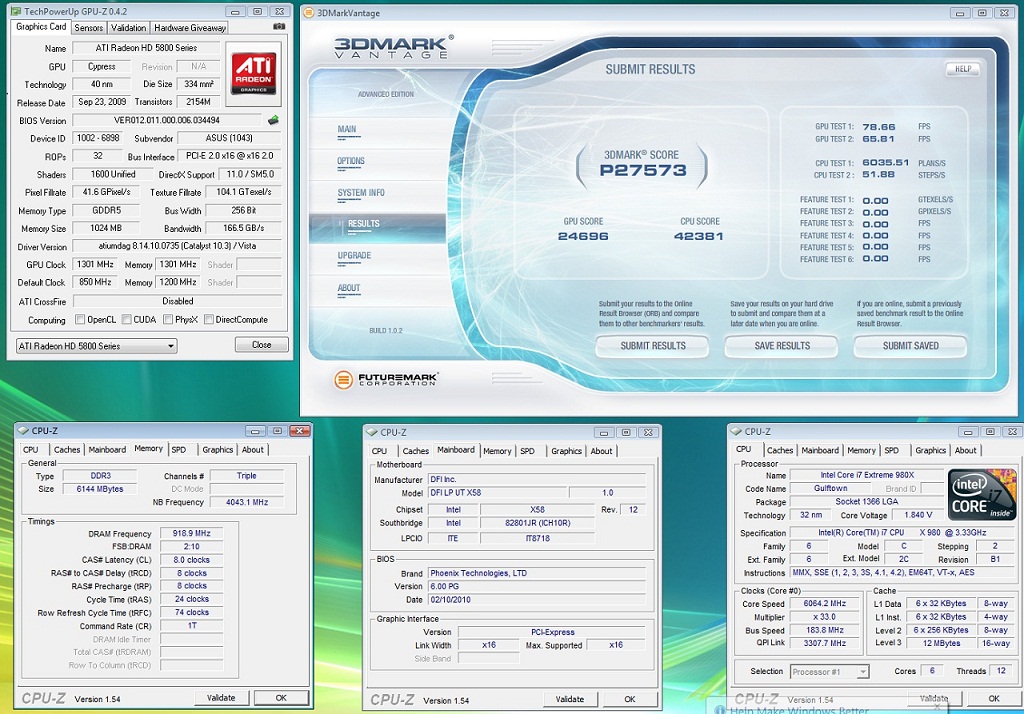Image resolution: width=1024 pixels, height=714 pixels.
Task: Go to Main in 3DMark Vantage
Action: coord(347,129)
